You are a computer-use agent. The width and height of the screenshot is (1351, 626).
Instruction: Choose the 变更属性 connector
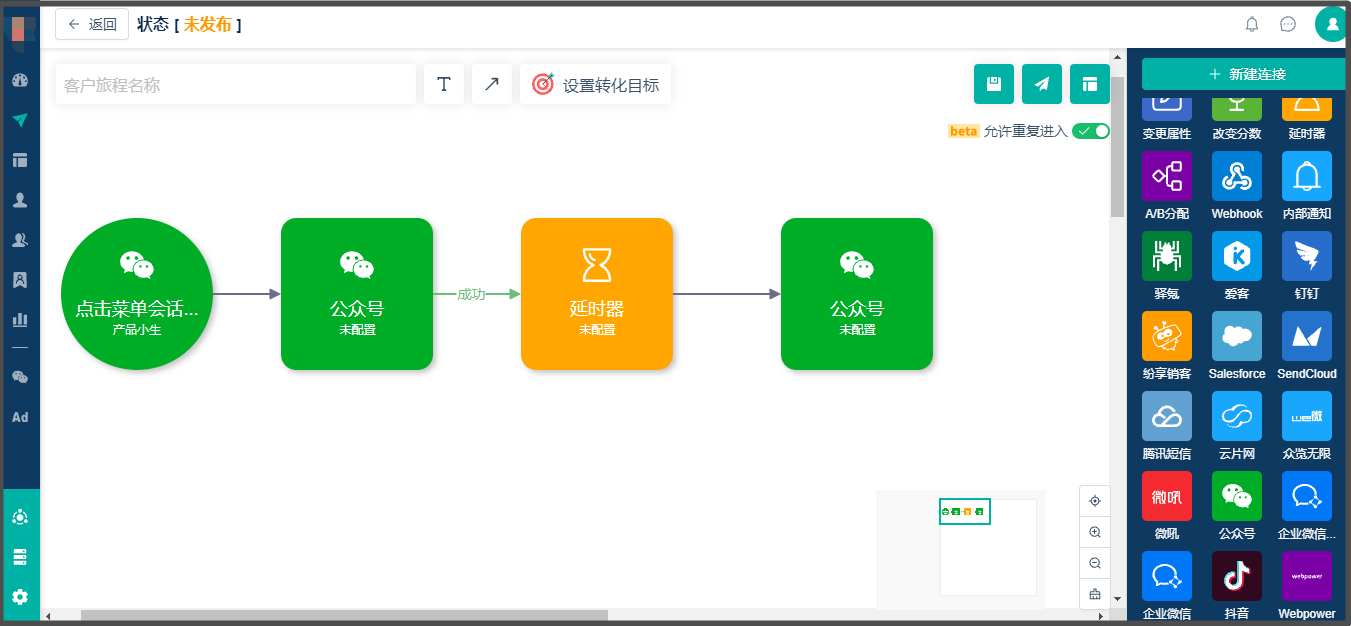(x=1167, y=118)
